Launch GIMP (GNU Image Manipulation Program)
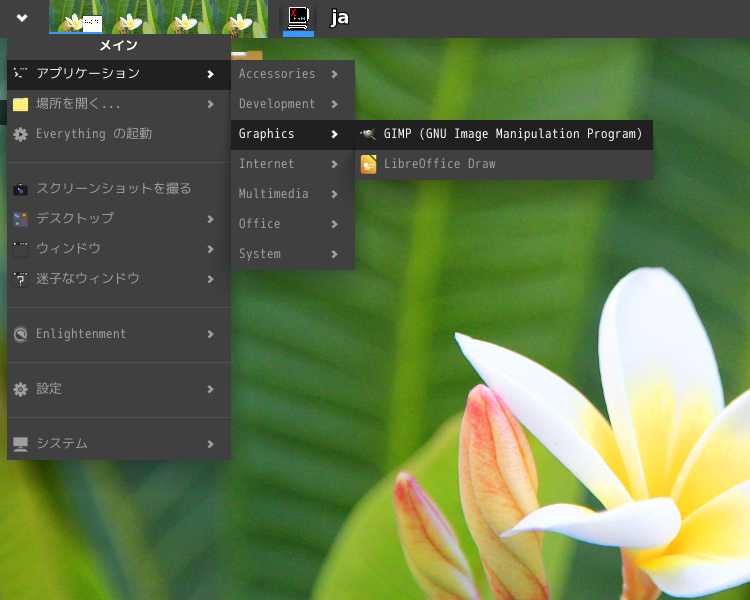The image size is (750, 600). coord(512,134)
